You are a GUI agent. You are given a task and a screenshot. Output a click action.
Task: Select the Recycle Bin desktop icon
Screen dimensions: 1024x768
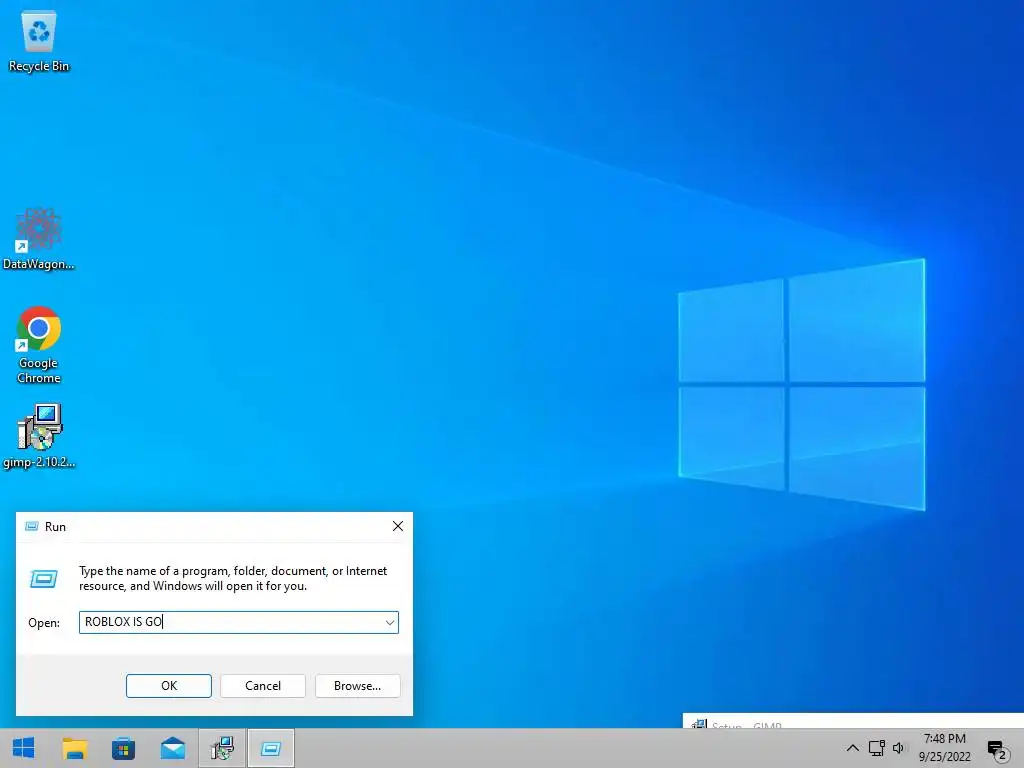(x=39, y=42)
